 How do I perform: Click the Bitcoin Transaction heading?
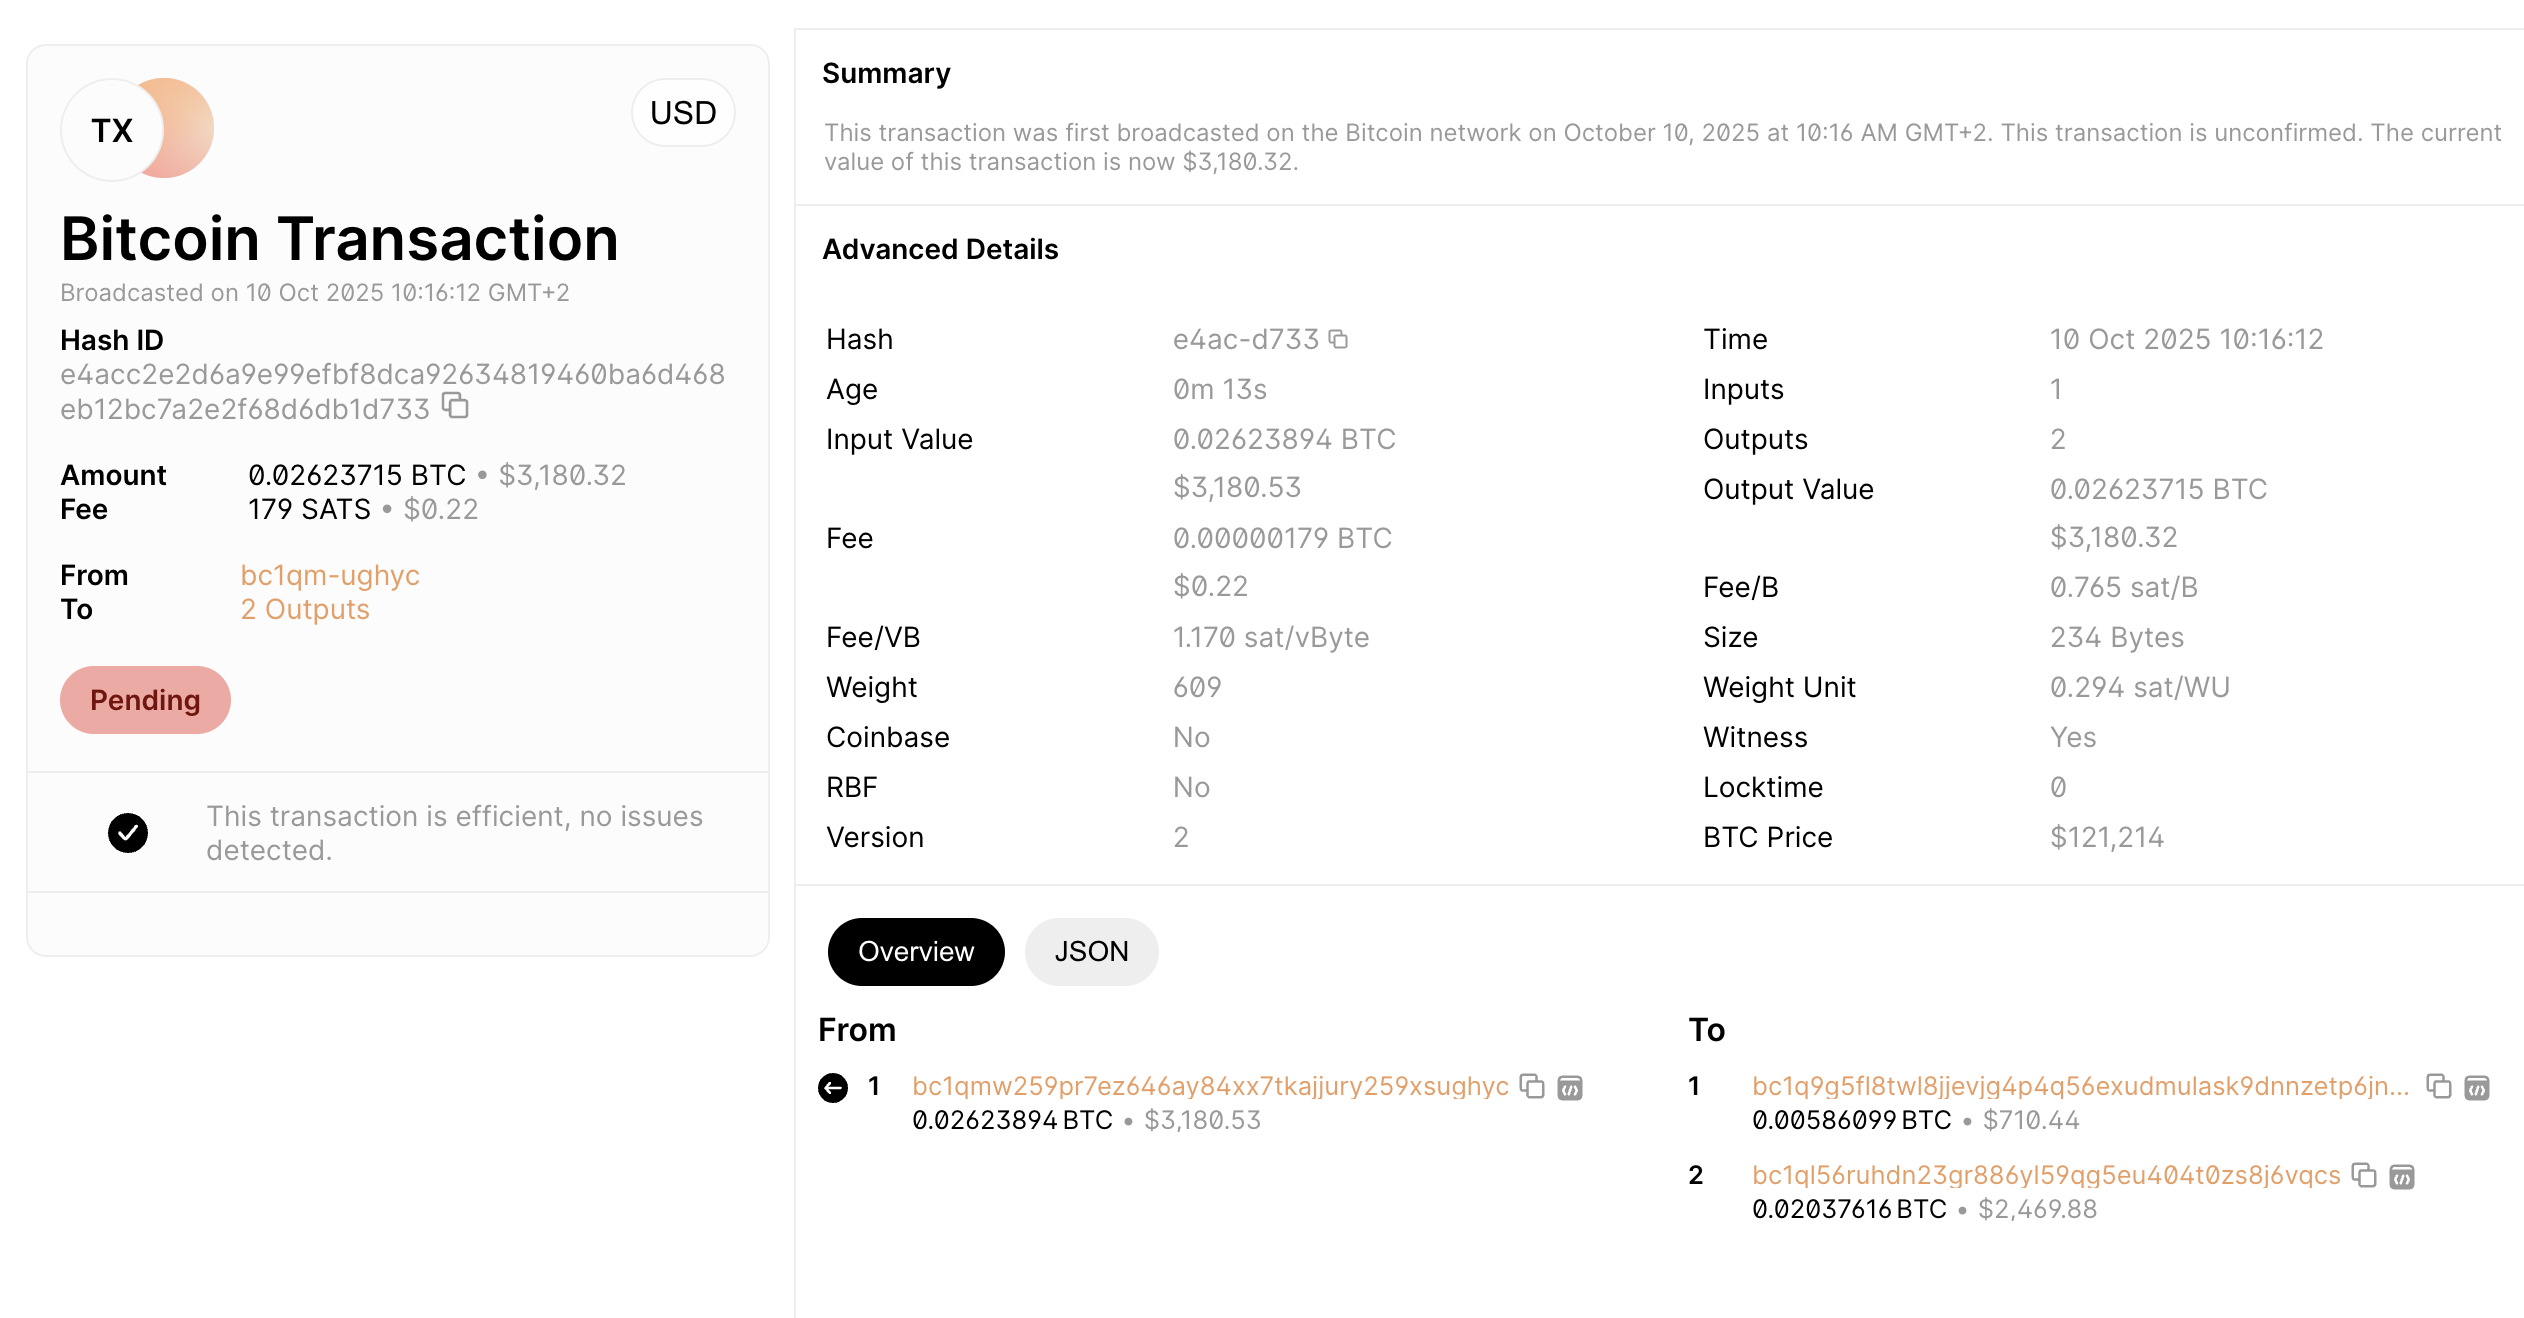click(x=339, y=239)
